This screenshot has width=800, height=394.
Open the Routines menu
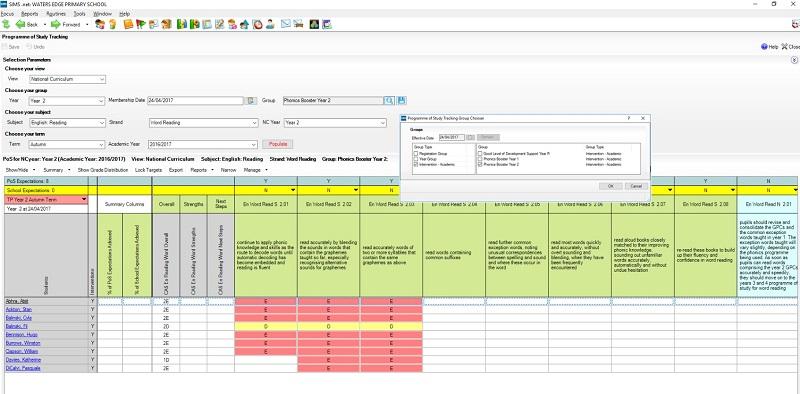56,14
